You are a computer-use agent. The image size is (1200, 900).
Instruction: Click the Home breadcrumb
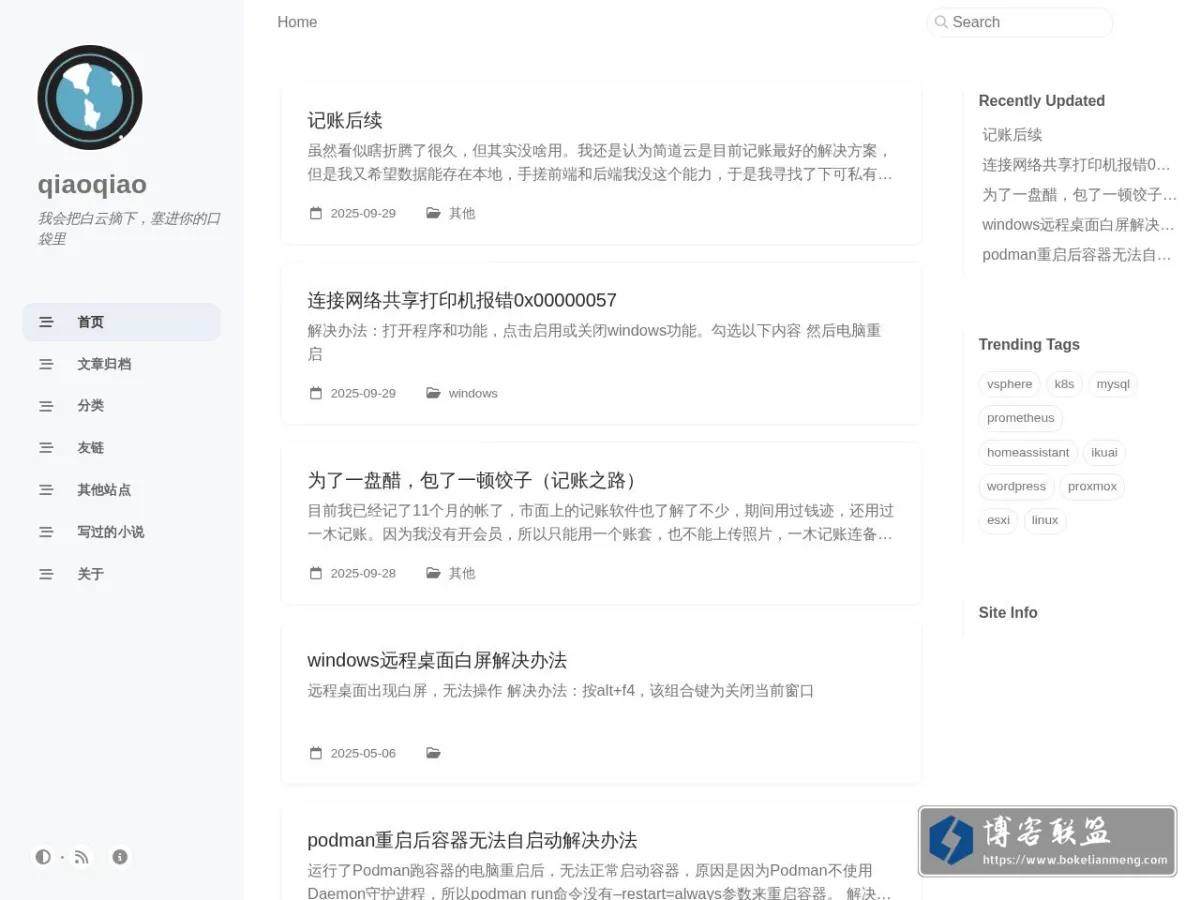pyautogui.click(x=297, y=22)
